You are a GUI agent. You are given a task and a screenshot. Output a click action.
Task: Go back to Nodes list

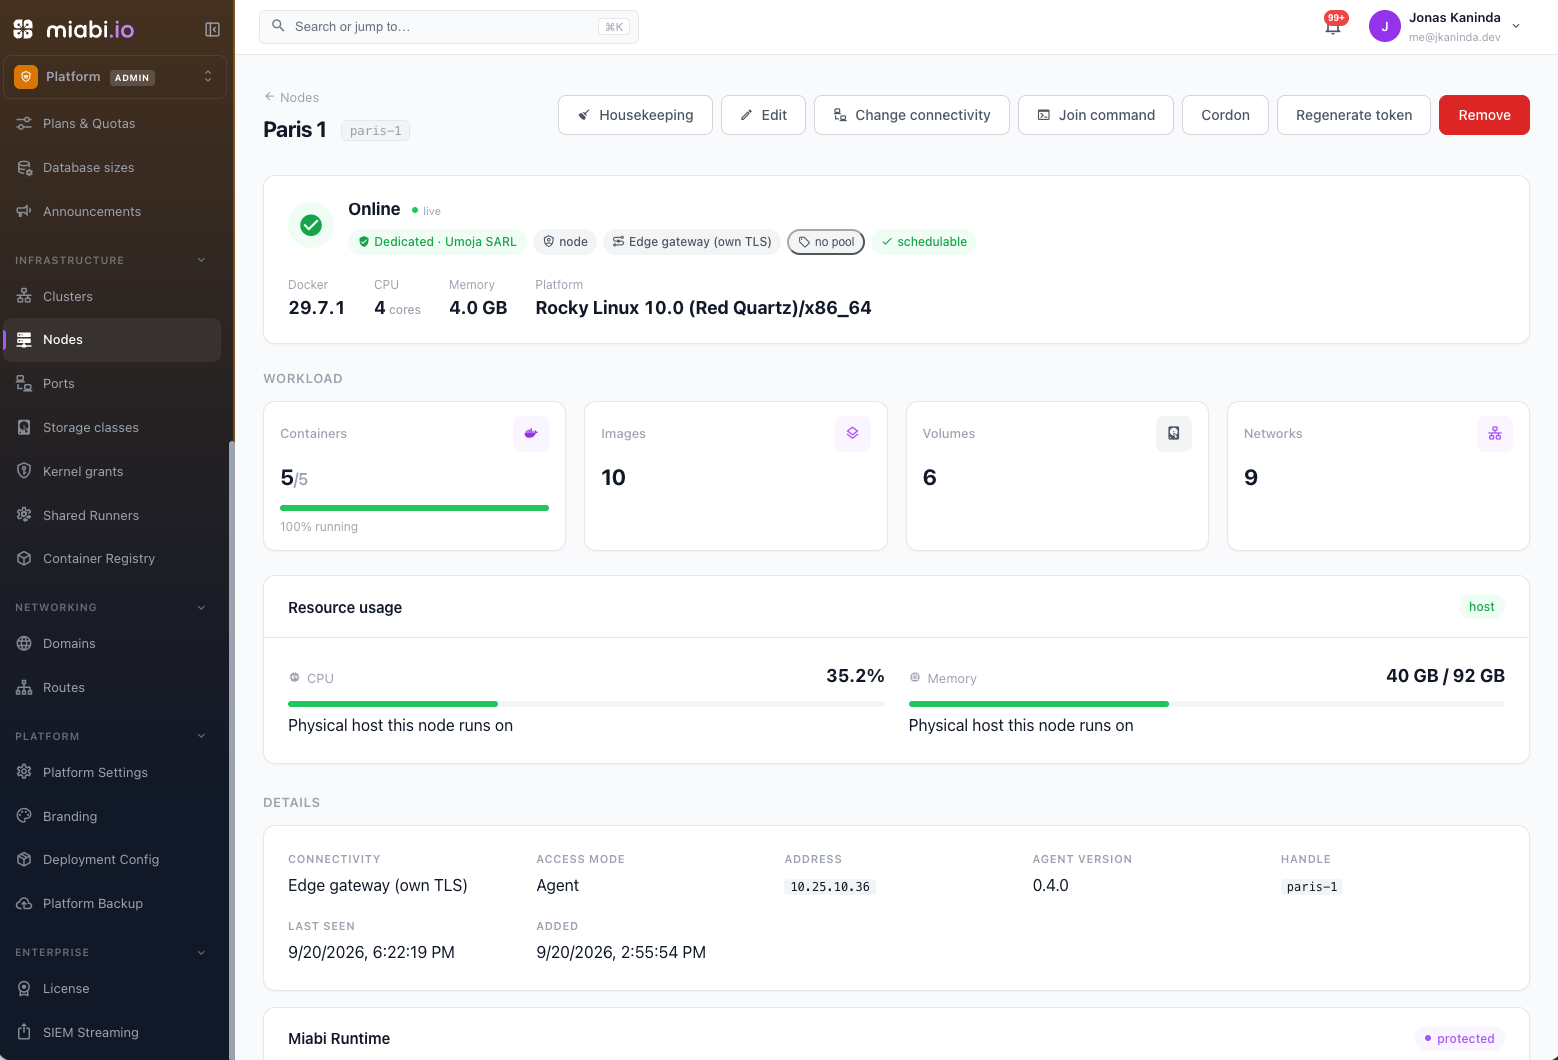click(291, 97)
